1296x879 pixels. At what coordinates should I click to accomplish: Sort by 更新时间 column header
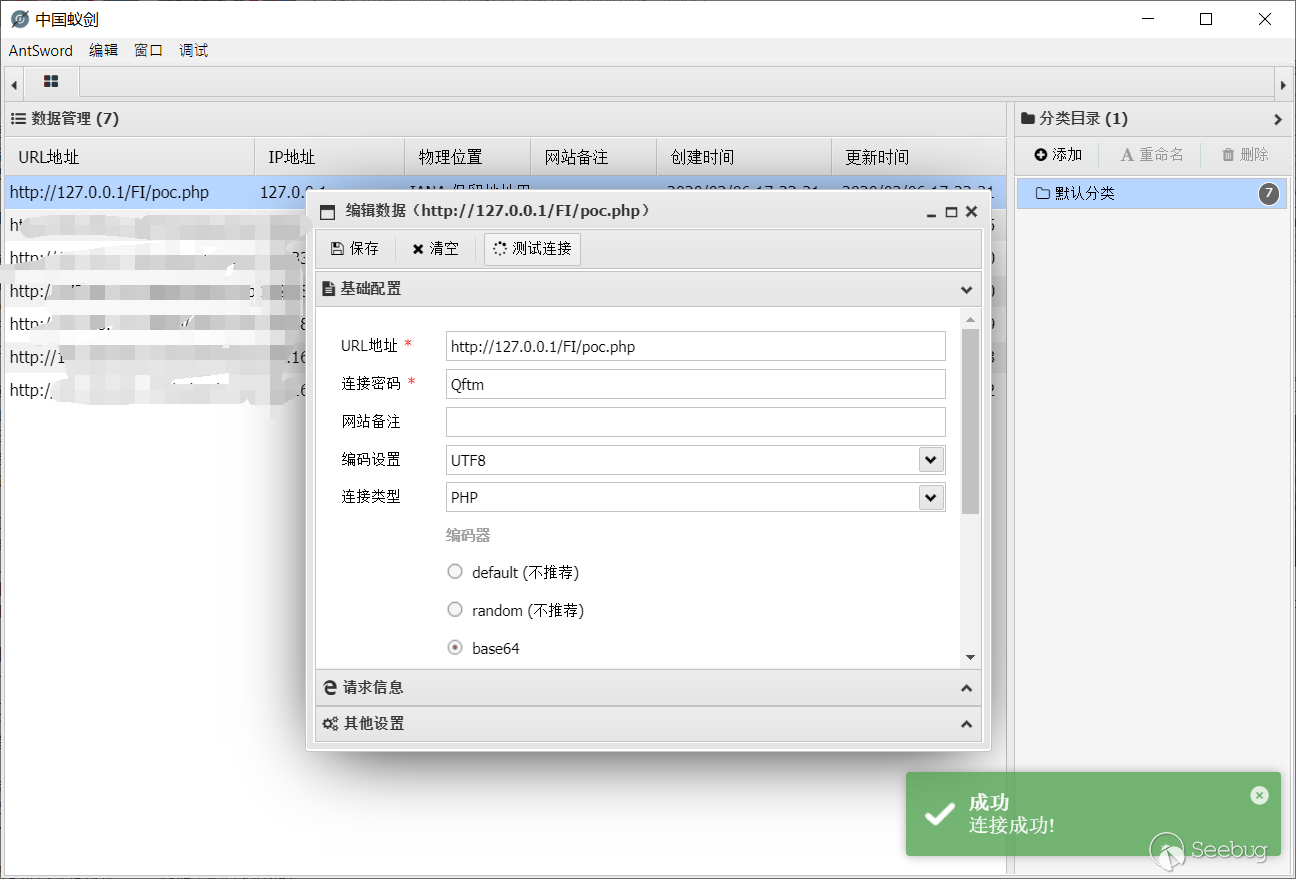click(x=918, y=157)
